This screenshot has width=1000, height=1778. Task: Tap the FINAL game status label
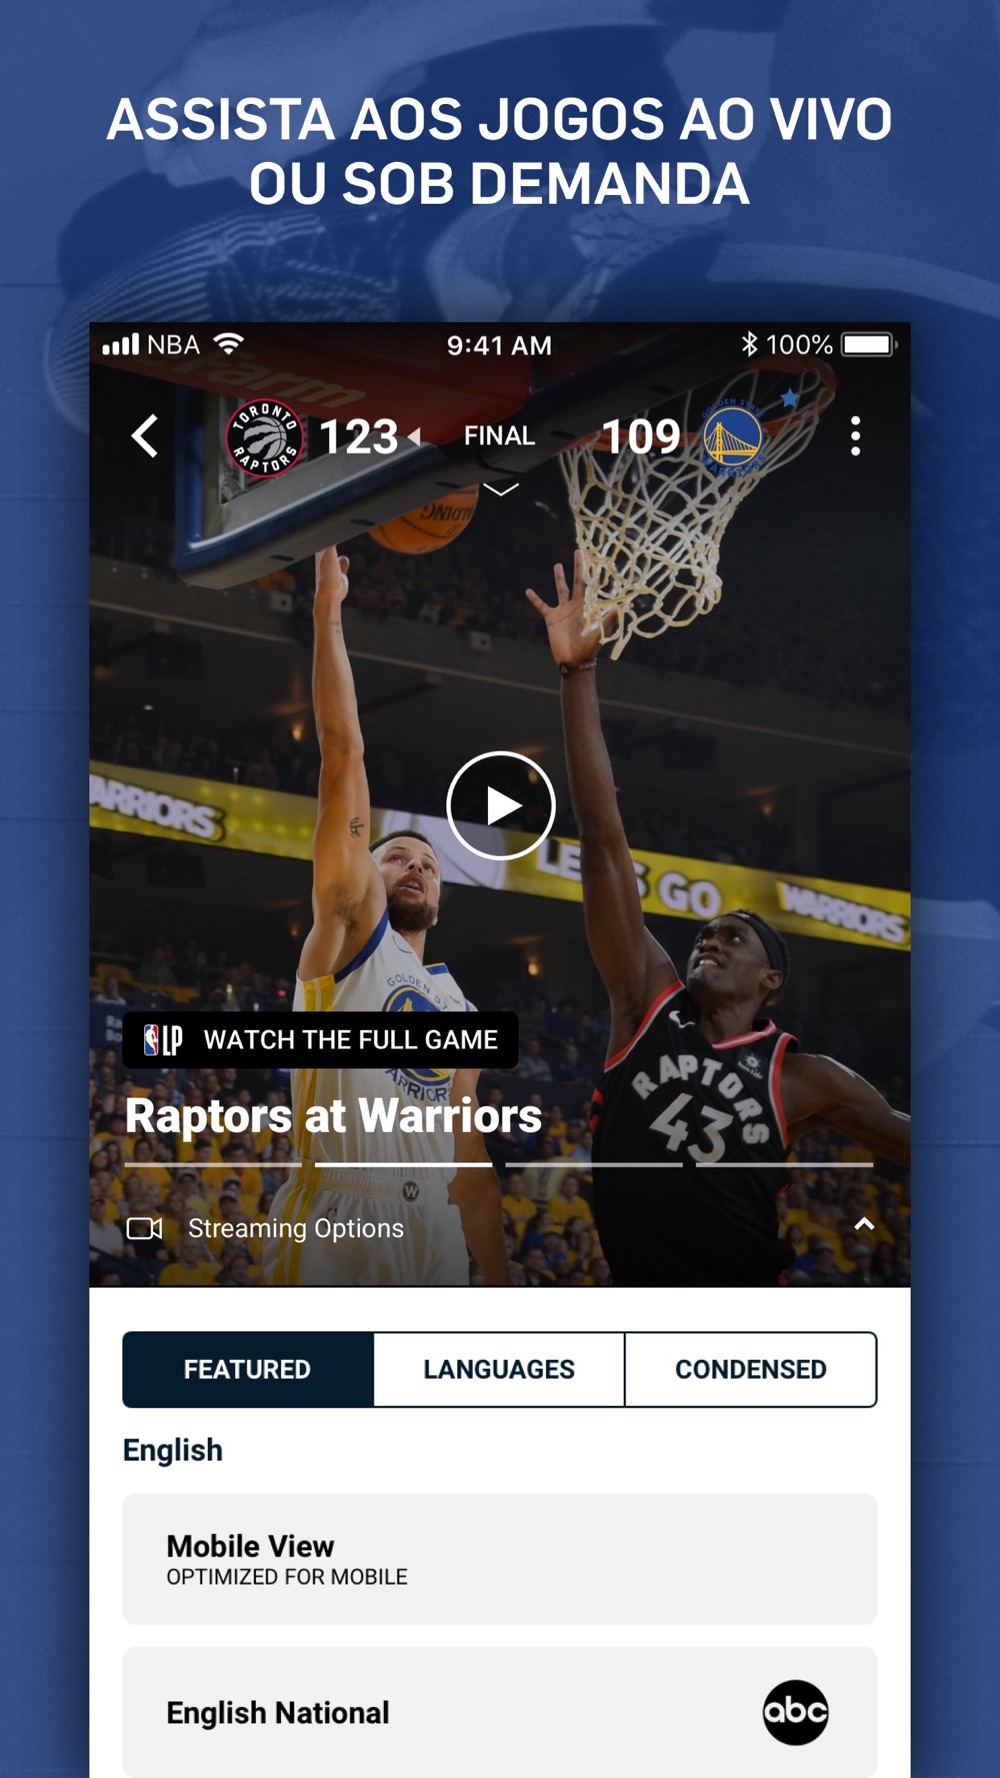[499, 436]
